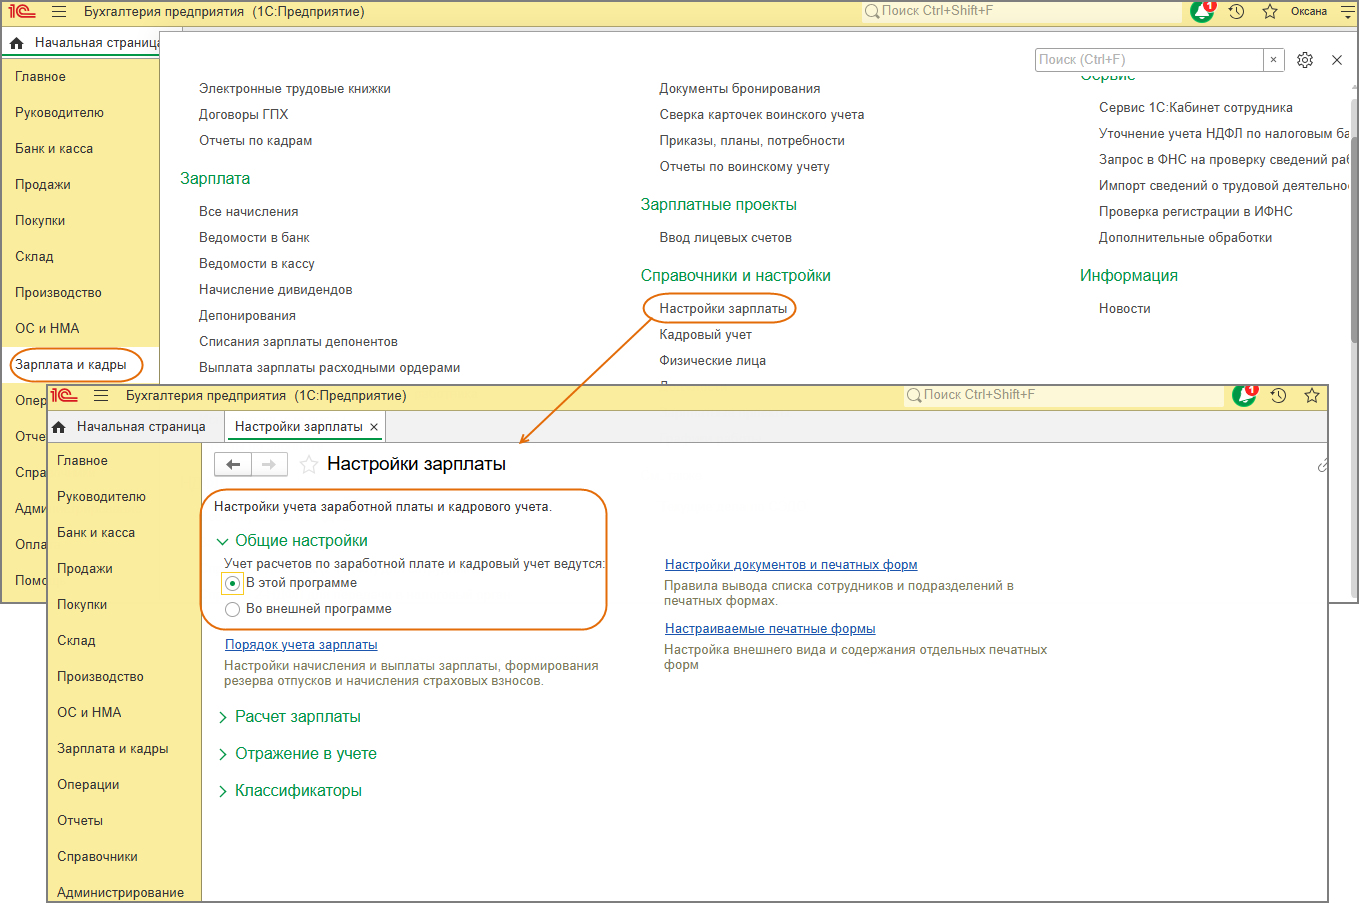Screen dimensions: 1359x906
Task: Open Проверка регистрации в ИФНС
Action: click(x=1195, y=212)
